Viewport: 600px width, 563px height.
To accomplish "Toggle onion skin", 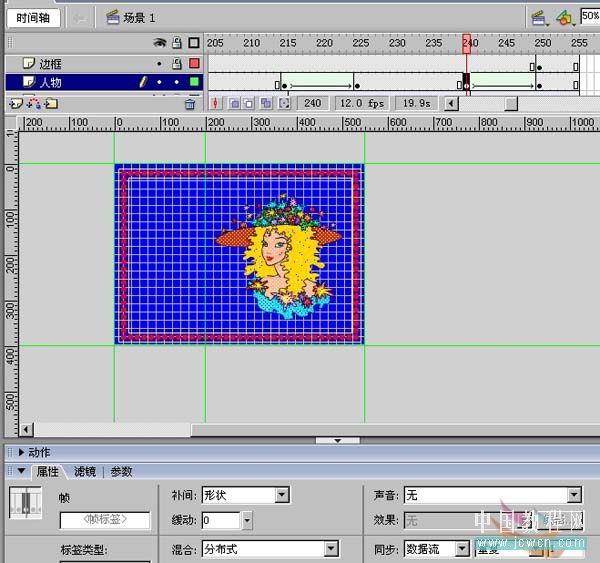I will coord(234,103).
